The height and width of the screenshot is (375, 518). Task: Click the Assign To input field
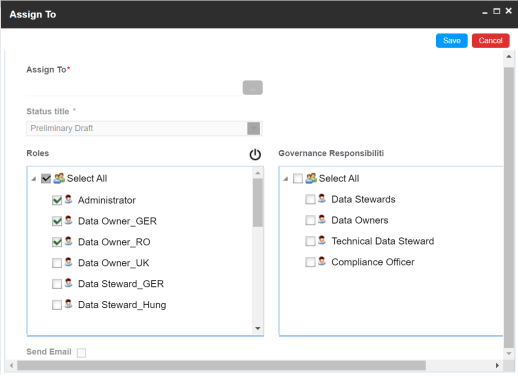click(x=133, y=88)
